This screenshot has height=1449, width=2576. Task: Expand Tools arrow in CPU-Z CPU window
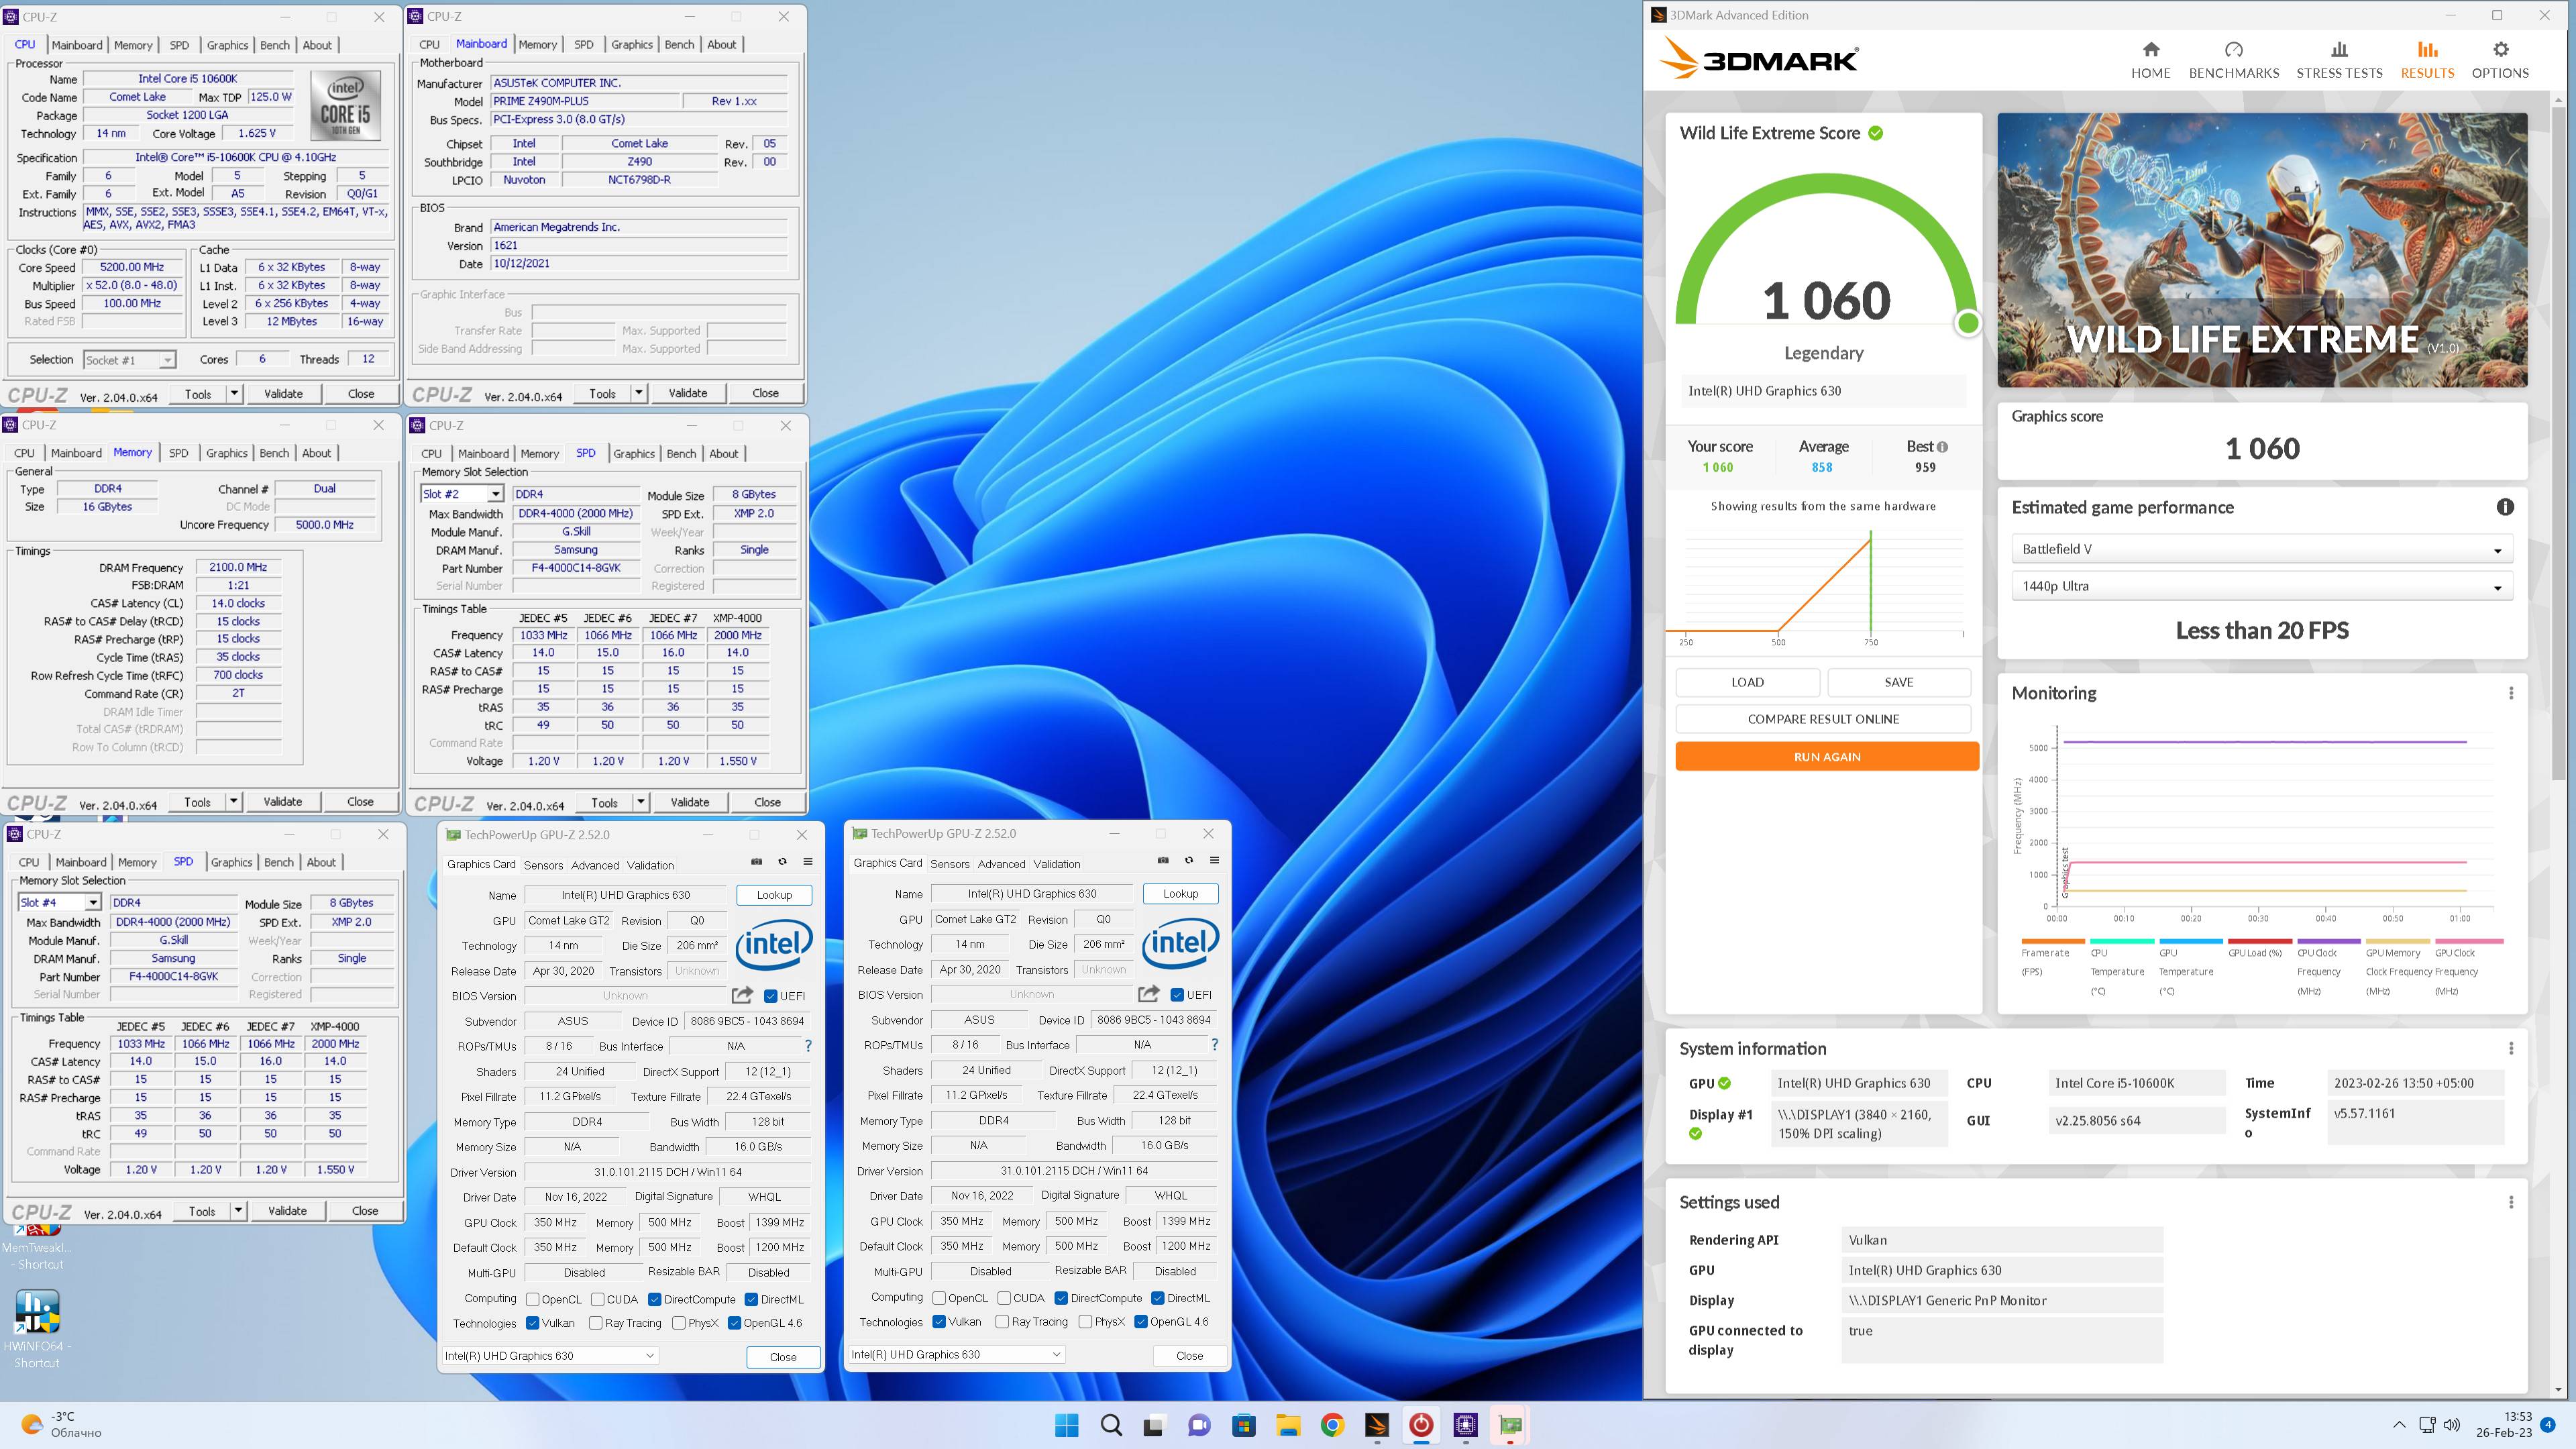234,393
